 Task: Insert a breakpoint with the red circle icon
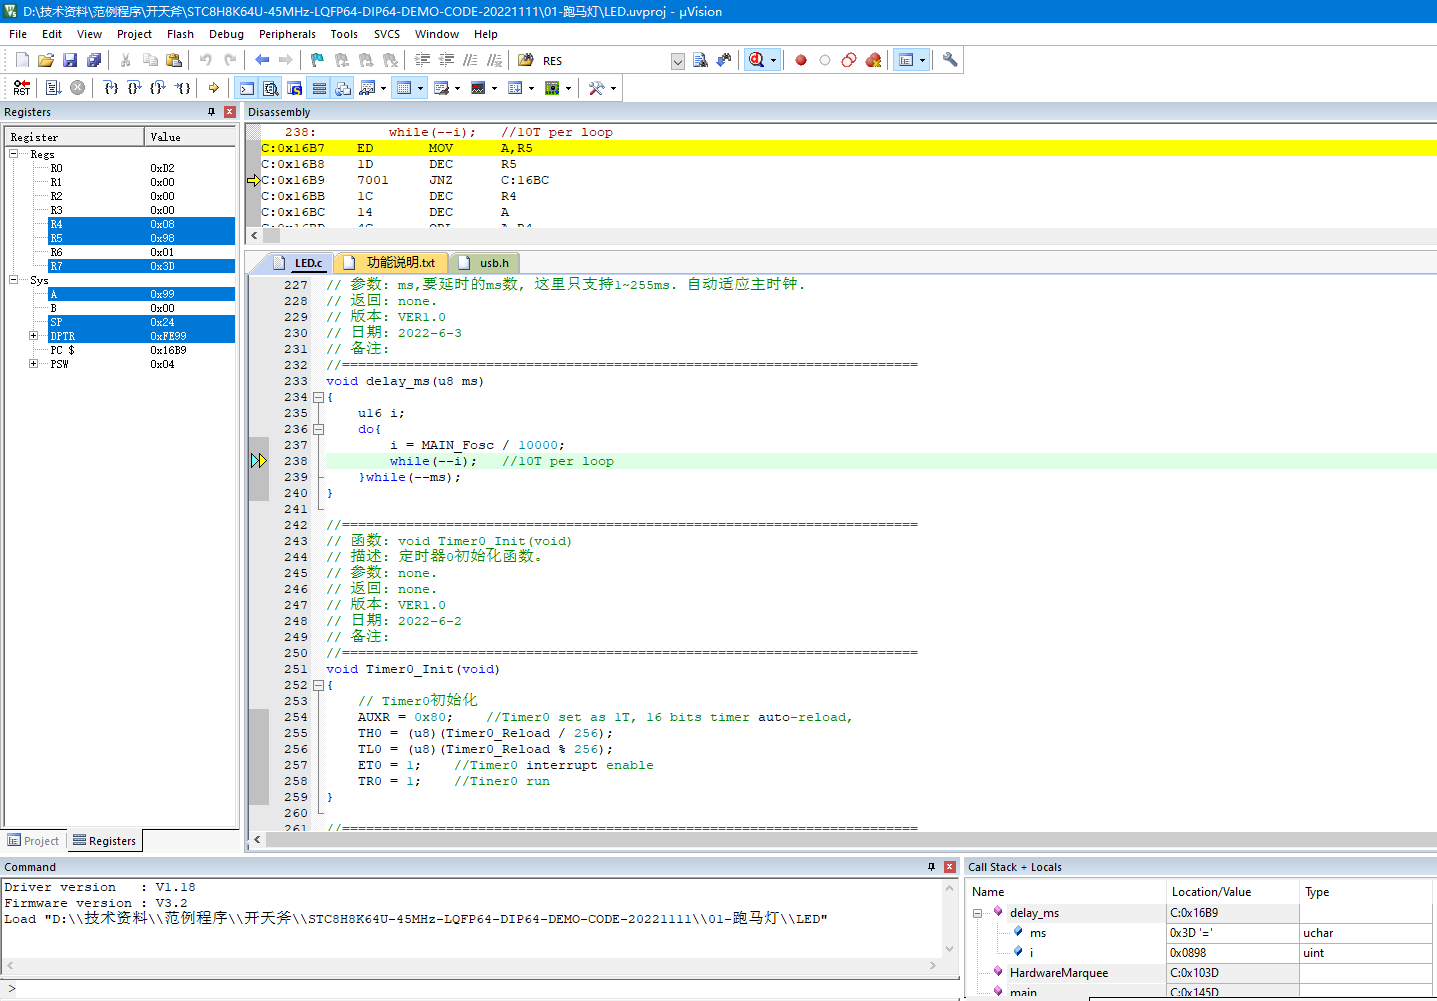click(801, 60)
